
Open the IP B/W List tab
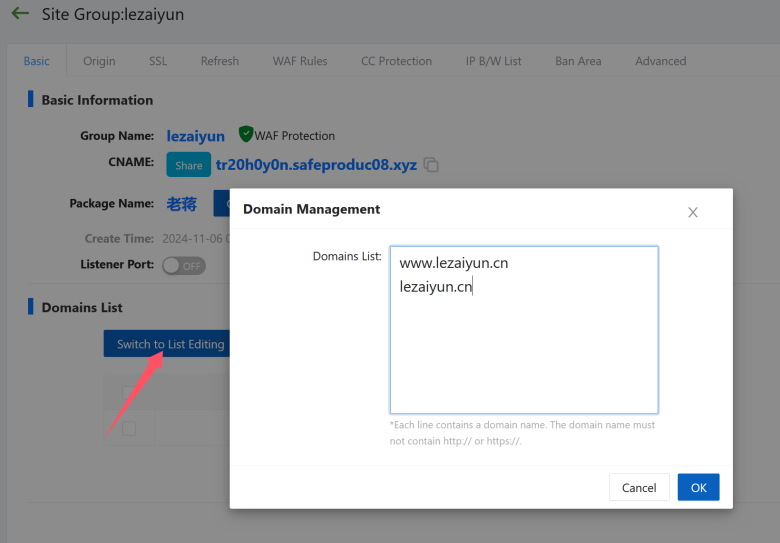[493, 61]
